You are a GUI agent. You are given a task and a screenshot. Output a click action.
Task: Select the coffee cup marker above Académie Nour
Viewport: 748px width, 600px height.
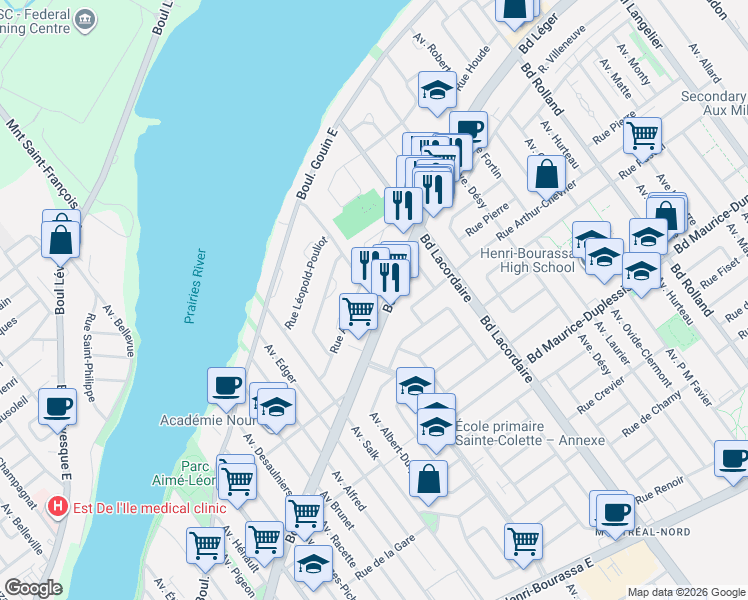point(227,389)
